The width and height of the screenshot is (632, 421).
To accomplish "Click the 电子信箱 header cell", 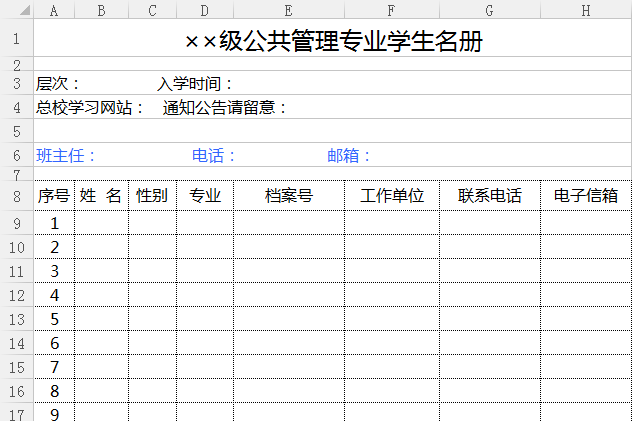I will click(x=585, y=196).
